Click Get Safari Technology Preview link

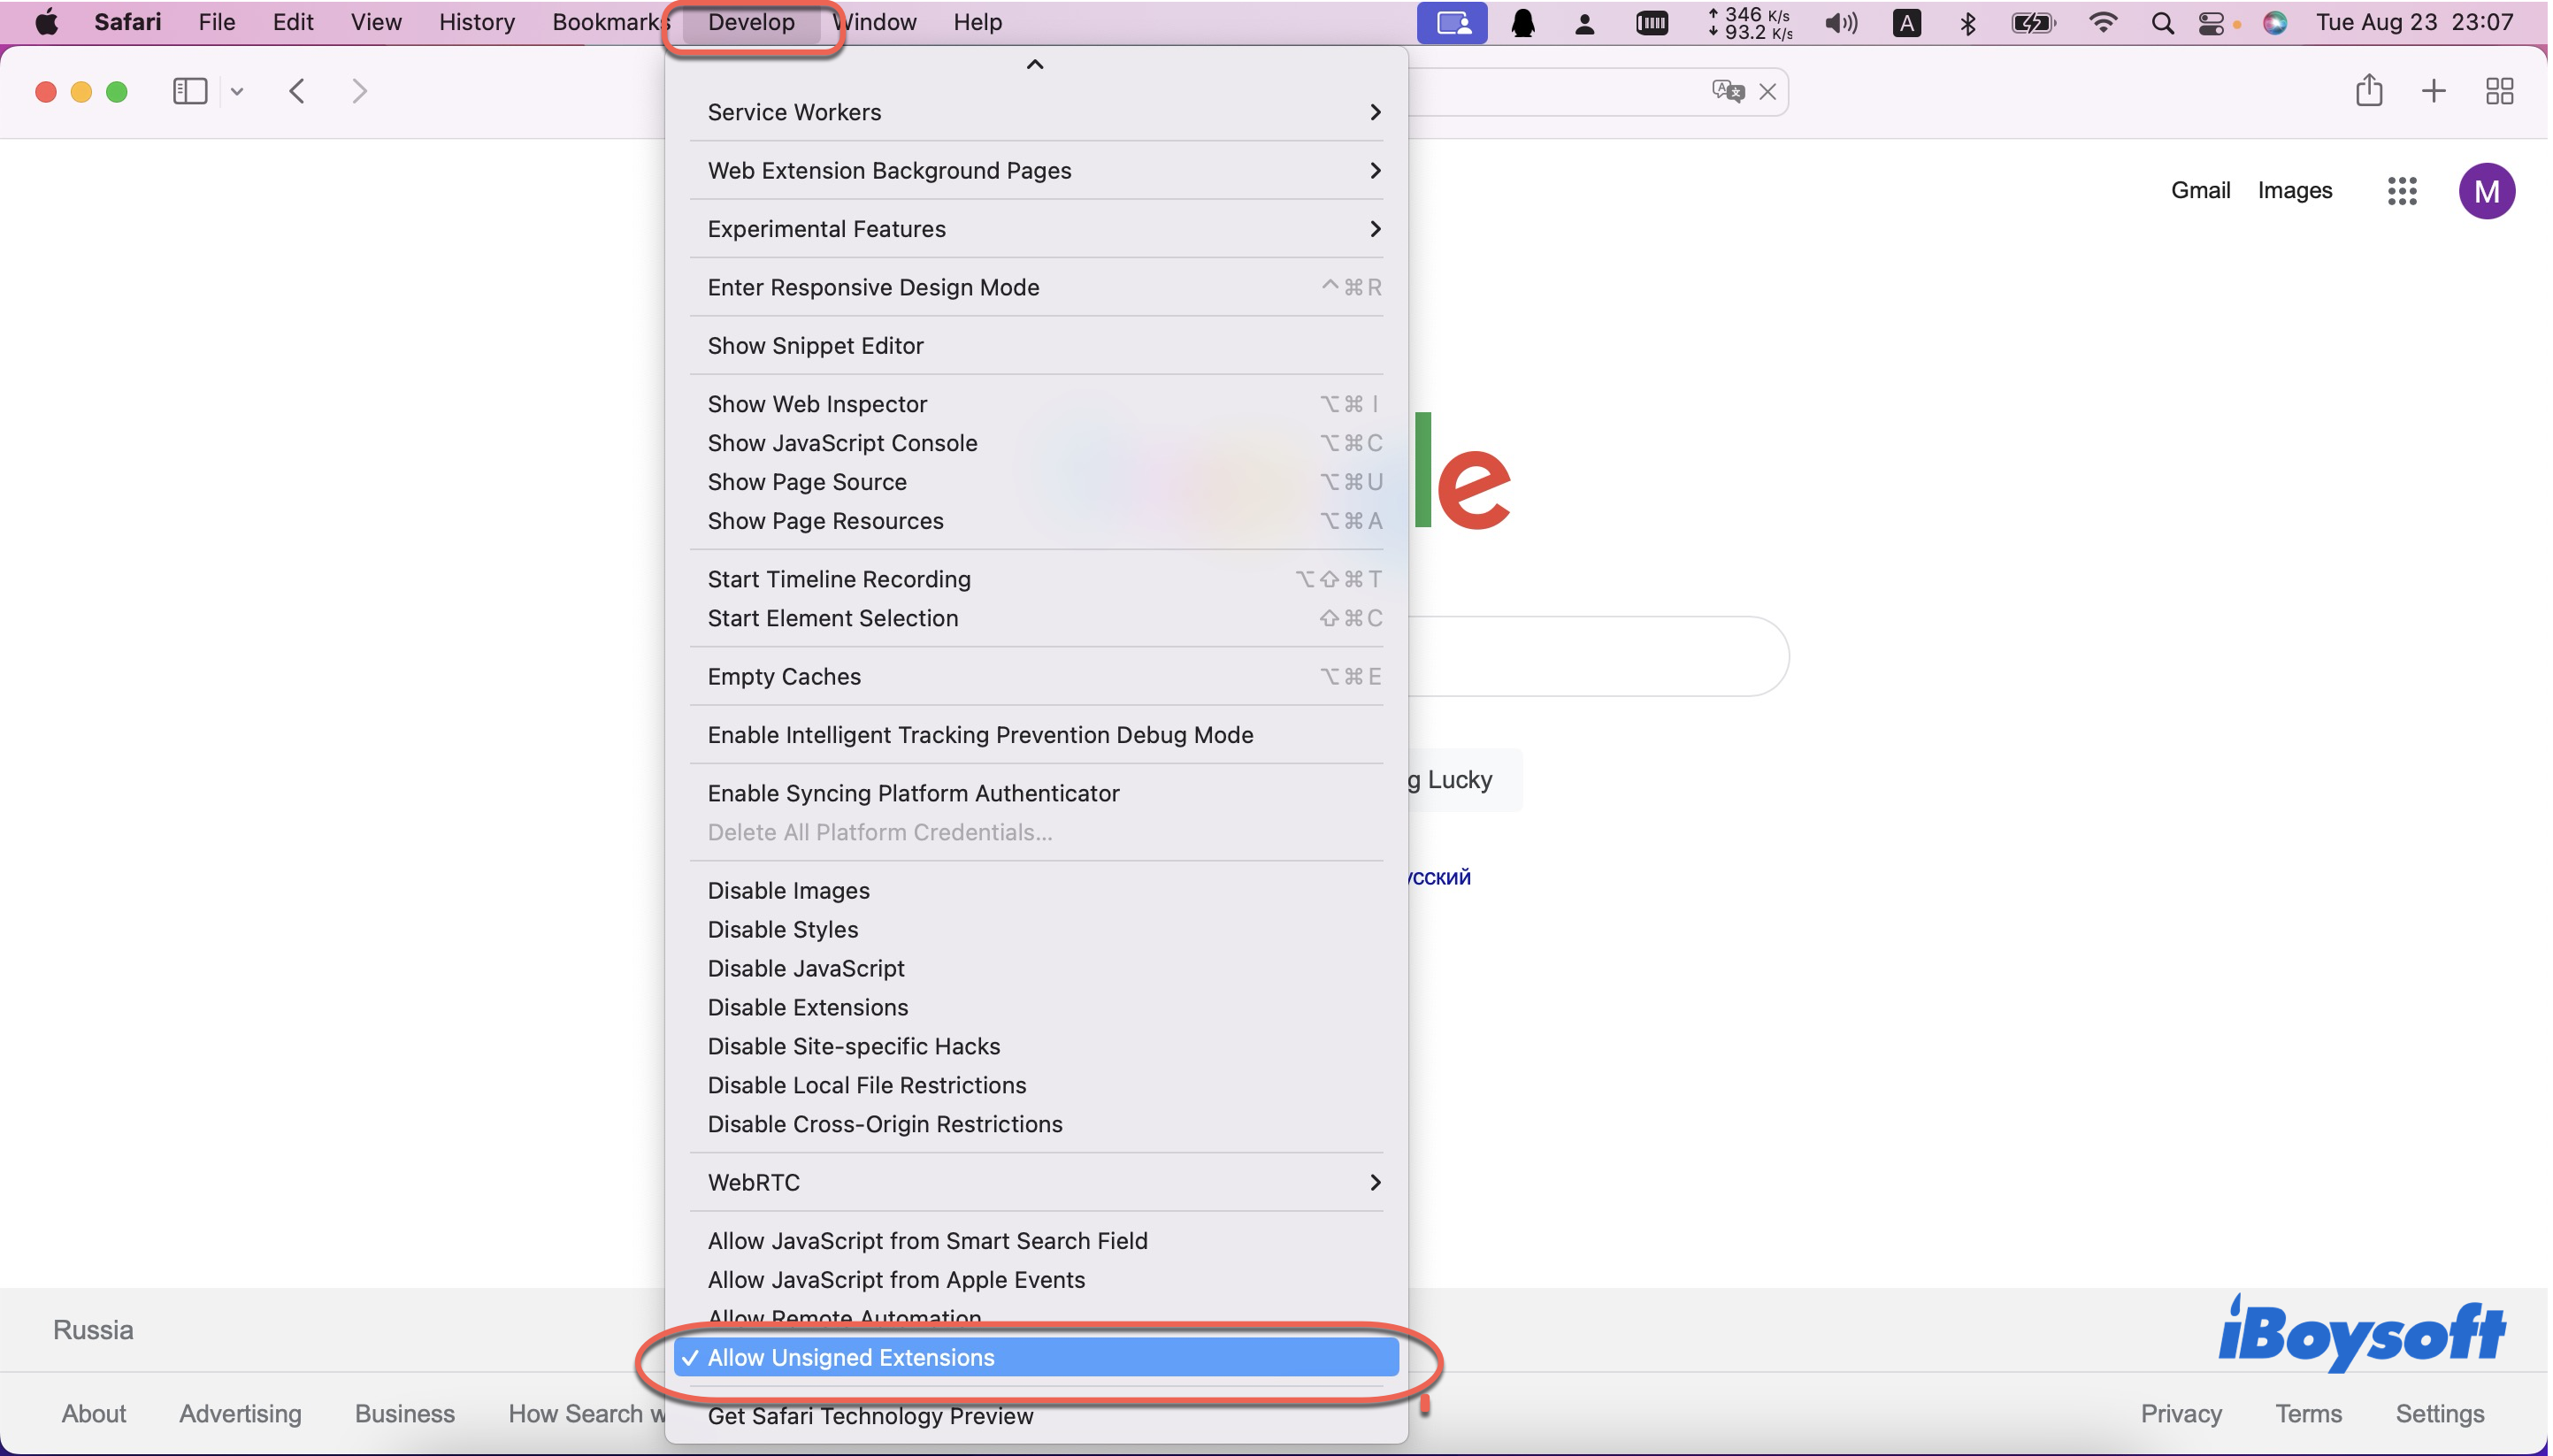click(x=871, y=1415)
